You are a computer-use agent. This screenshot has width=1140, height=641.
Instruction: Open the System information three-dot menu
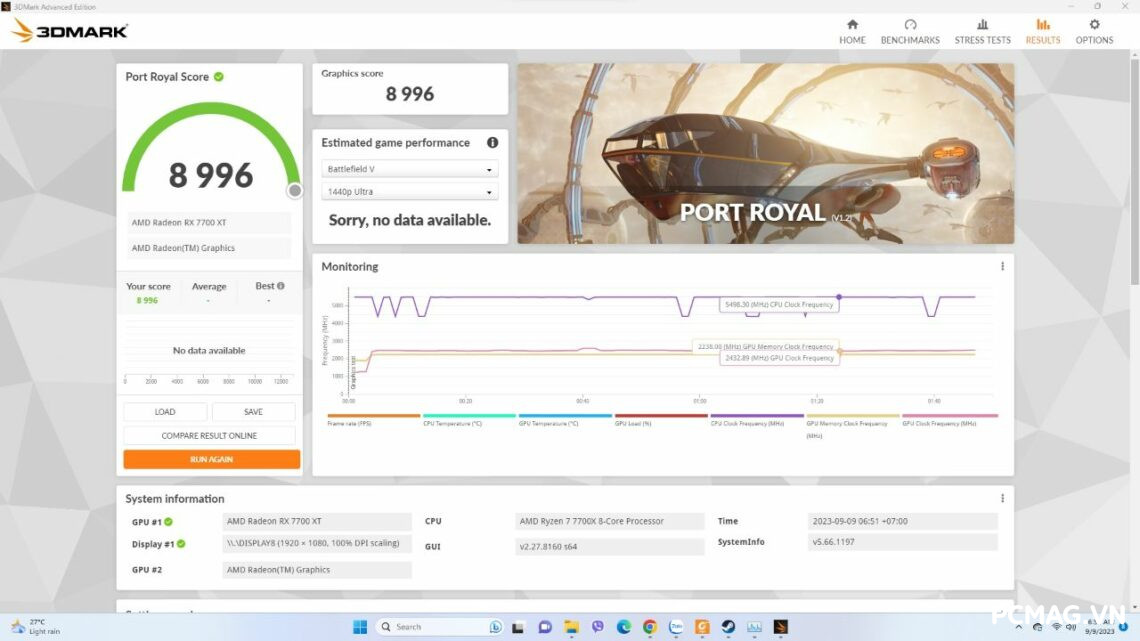[x=1002, y=497]
